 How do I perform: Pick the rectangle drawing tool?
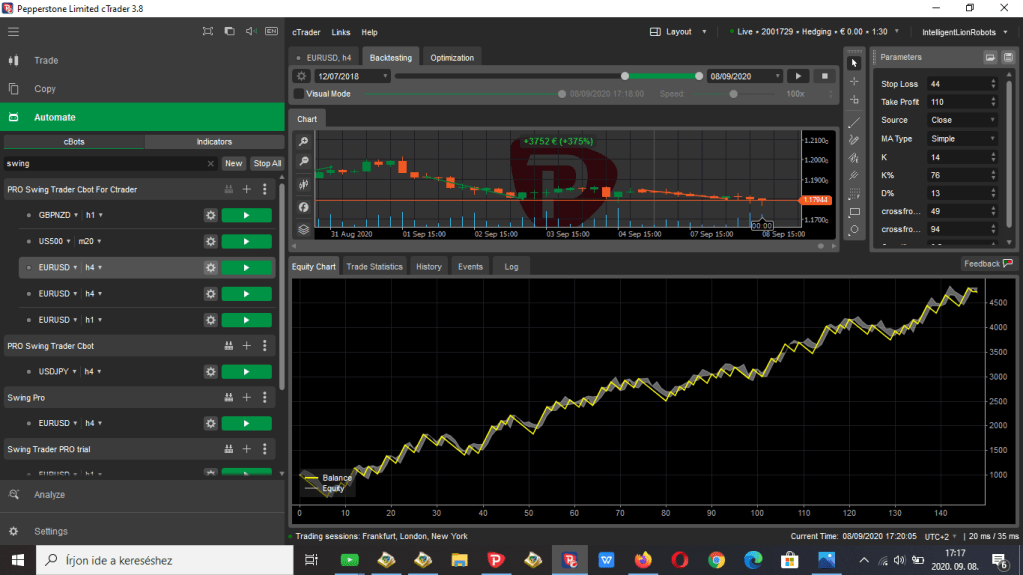tap(853, 212)
